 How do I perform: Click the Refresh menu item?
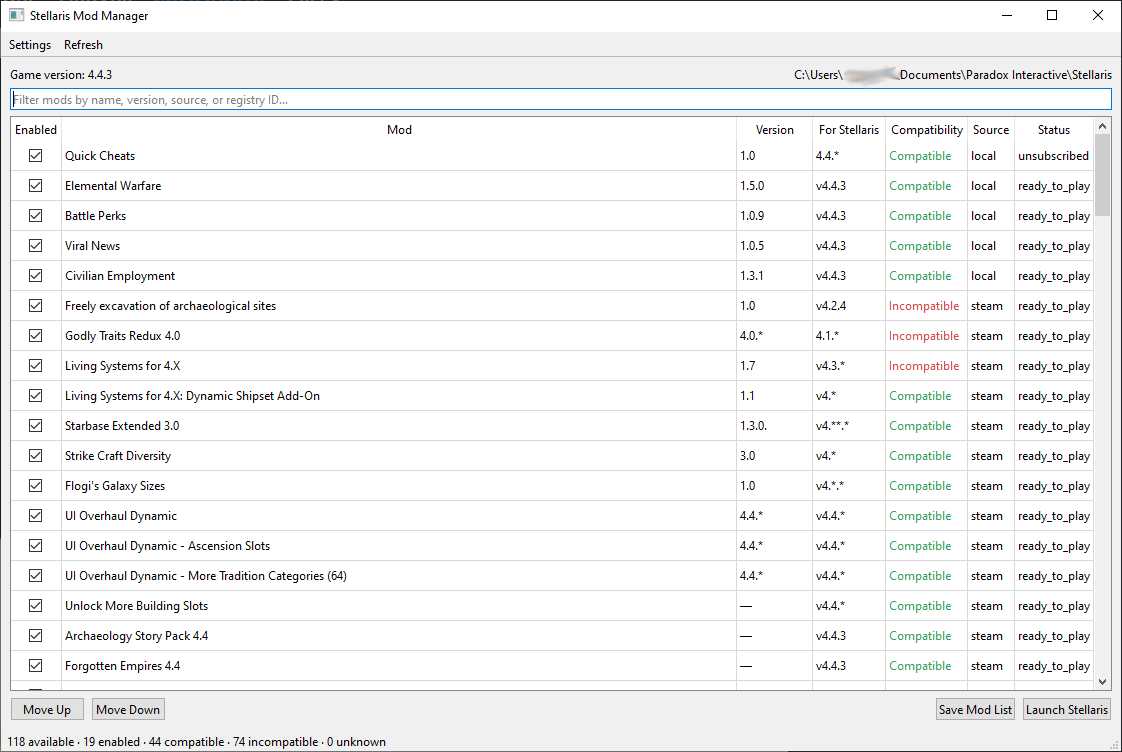(x=83, y=44)
